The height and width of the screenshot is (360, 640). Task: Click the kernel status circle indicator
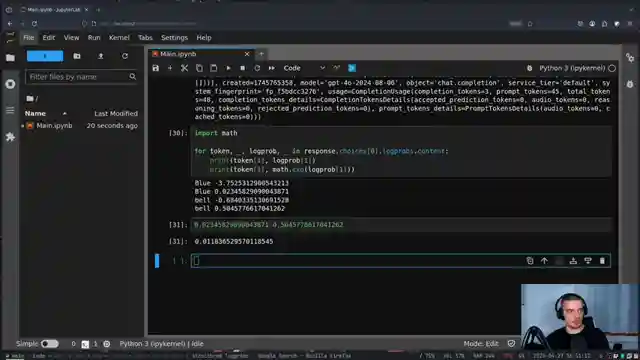tap(612, 68)
